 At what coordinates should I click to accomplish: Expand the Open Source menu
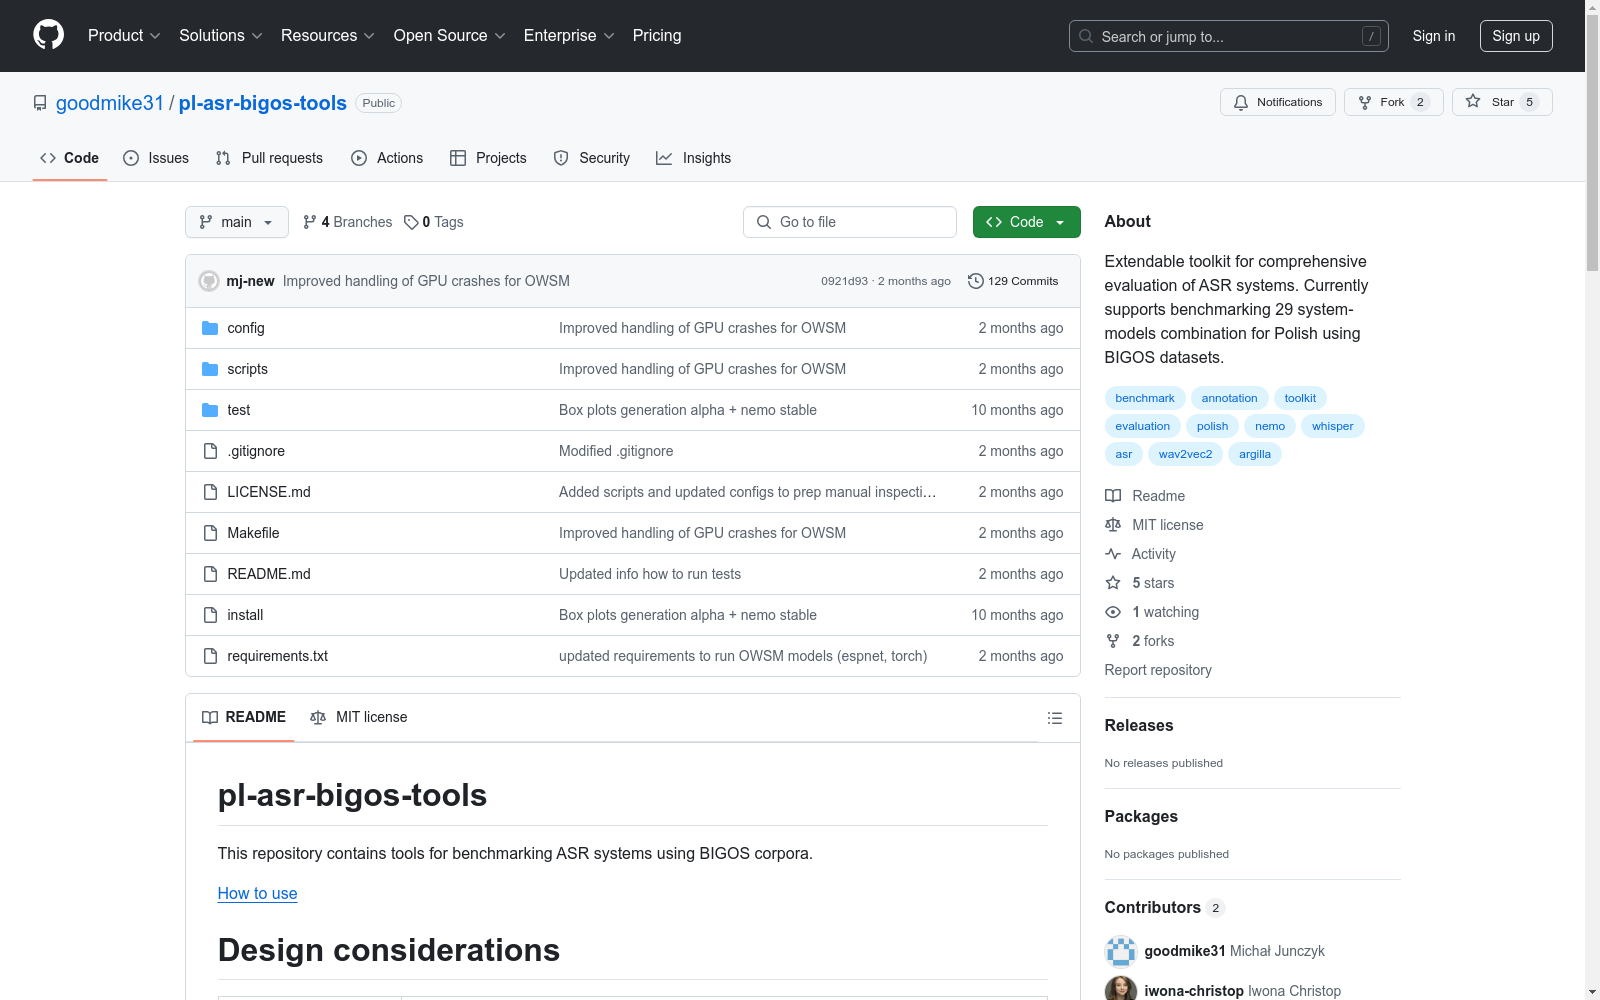point(450,35)
